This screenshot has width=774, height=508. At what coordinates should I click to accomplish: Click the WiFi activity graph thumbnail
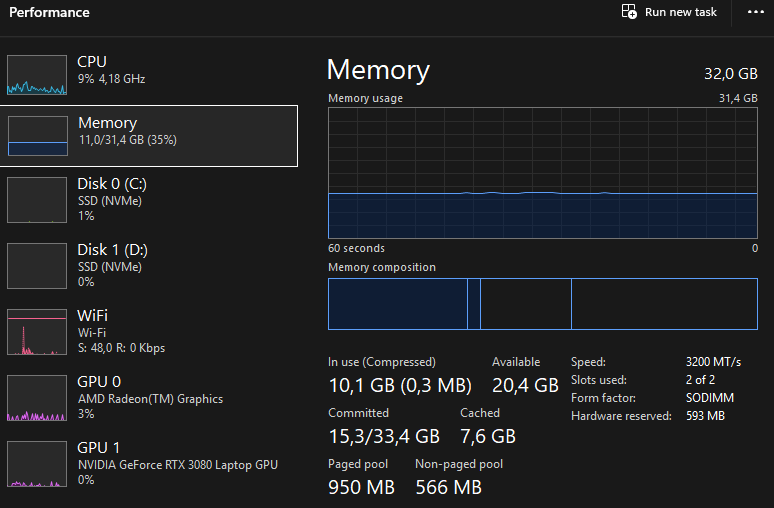36,332
